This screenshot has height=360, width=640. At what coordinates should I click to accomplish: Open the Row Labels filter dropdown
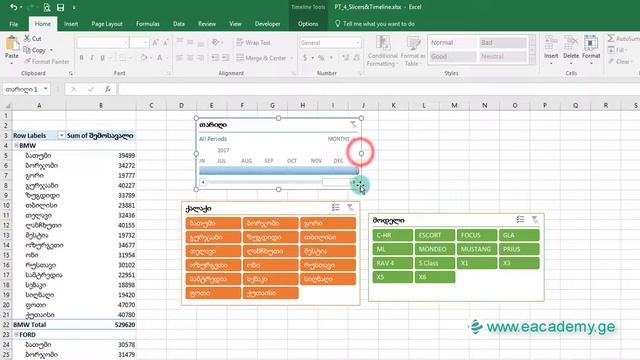[61, 136]
